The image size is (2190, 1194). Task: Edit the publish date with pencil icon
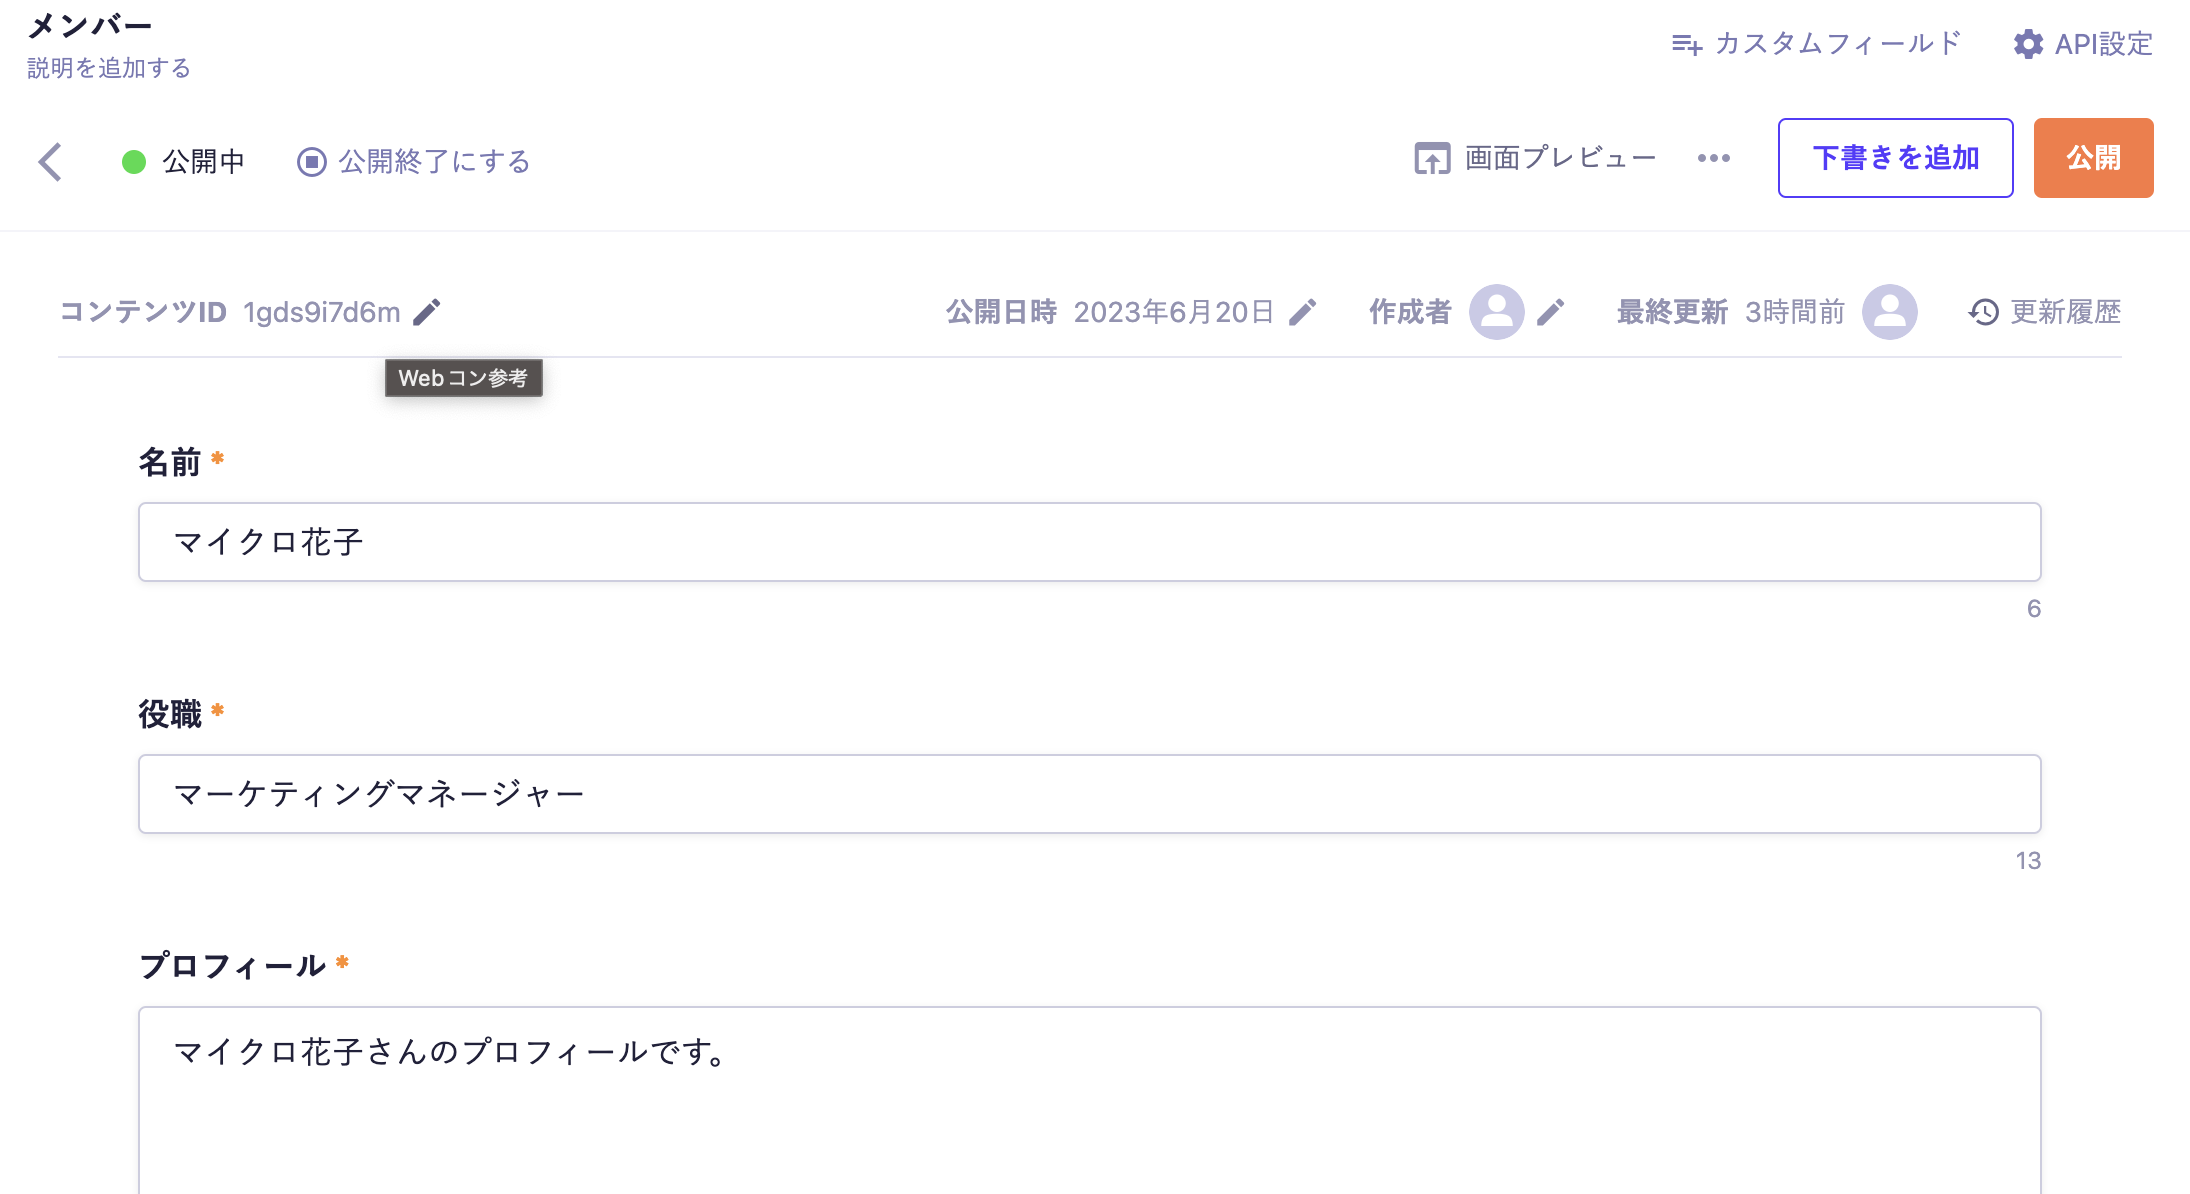(1302, 313)
